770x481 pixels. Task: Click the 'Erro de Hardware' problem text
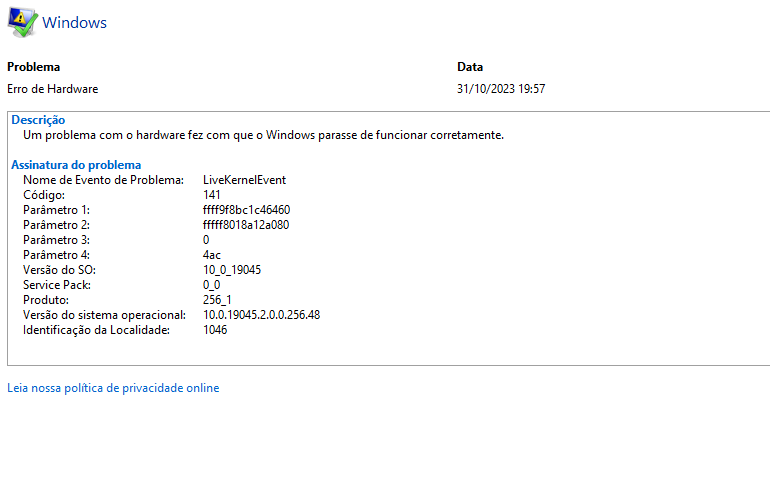point(53,89)
